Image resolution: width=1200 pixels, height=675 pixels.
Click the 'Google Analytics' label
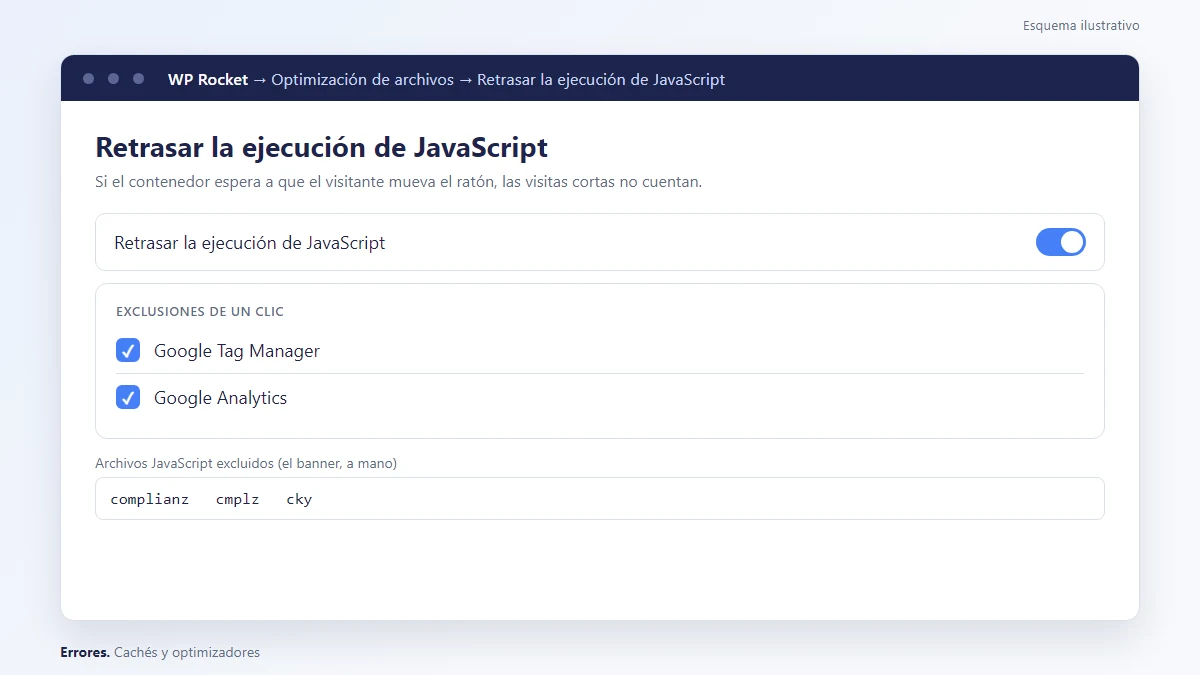tap(220, 398)
